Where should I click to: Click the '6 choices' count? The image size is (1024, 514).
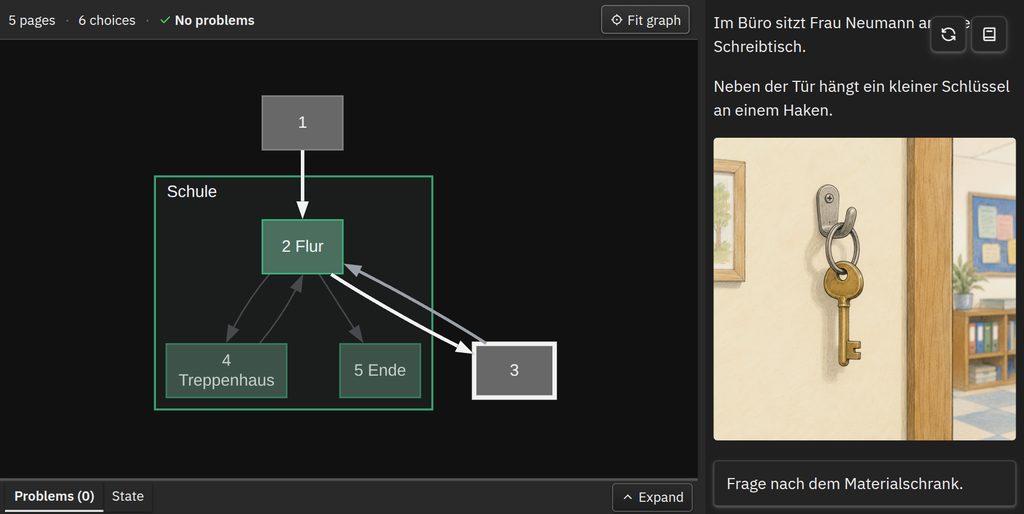pos(107,20)
